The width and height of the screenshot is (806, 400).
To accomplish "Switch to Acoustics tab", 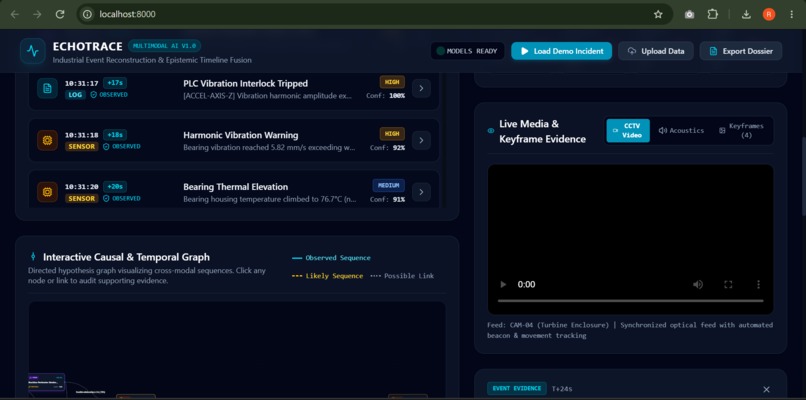I will [682, 131].
